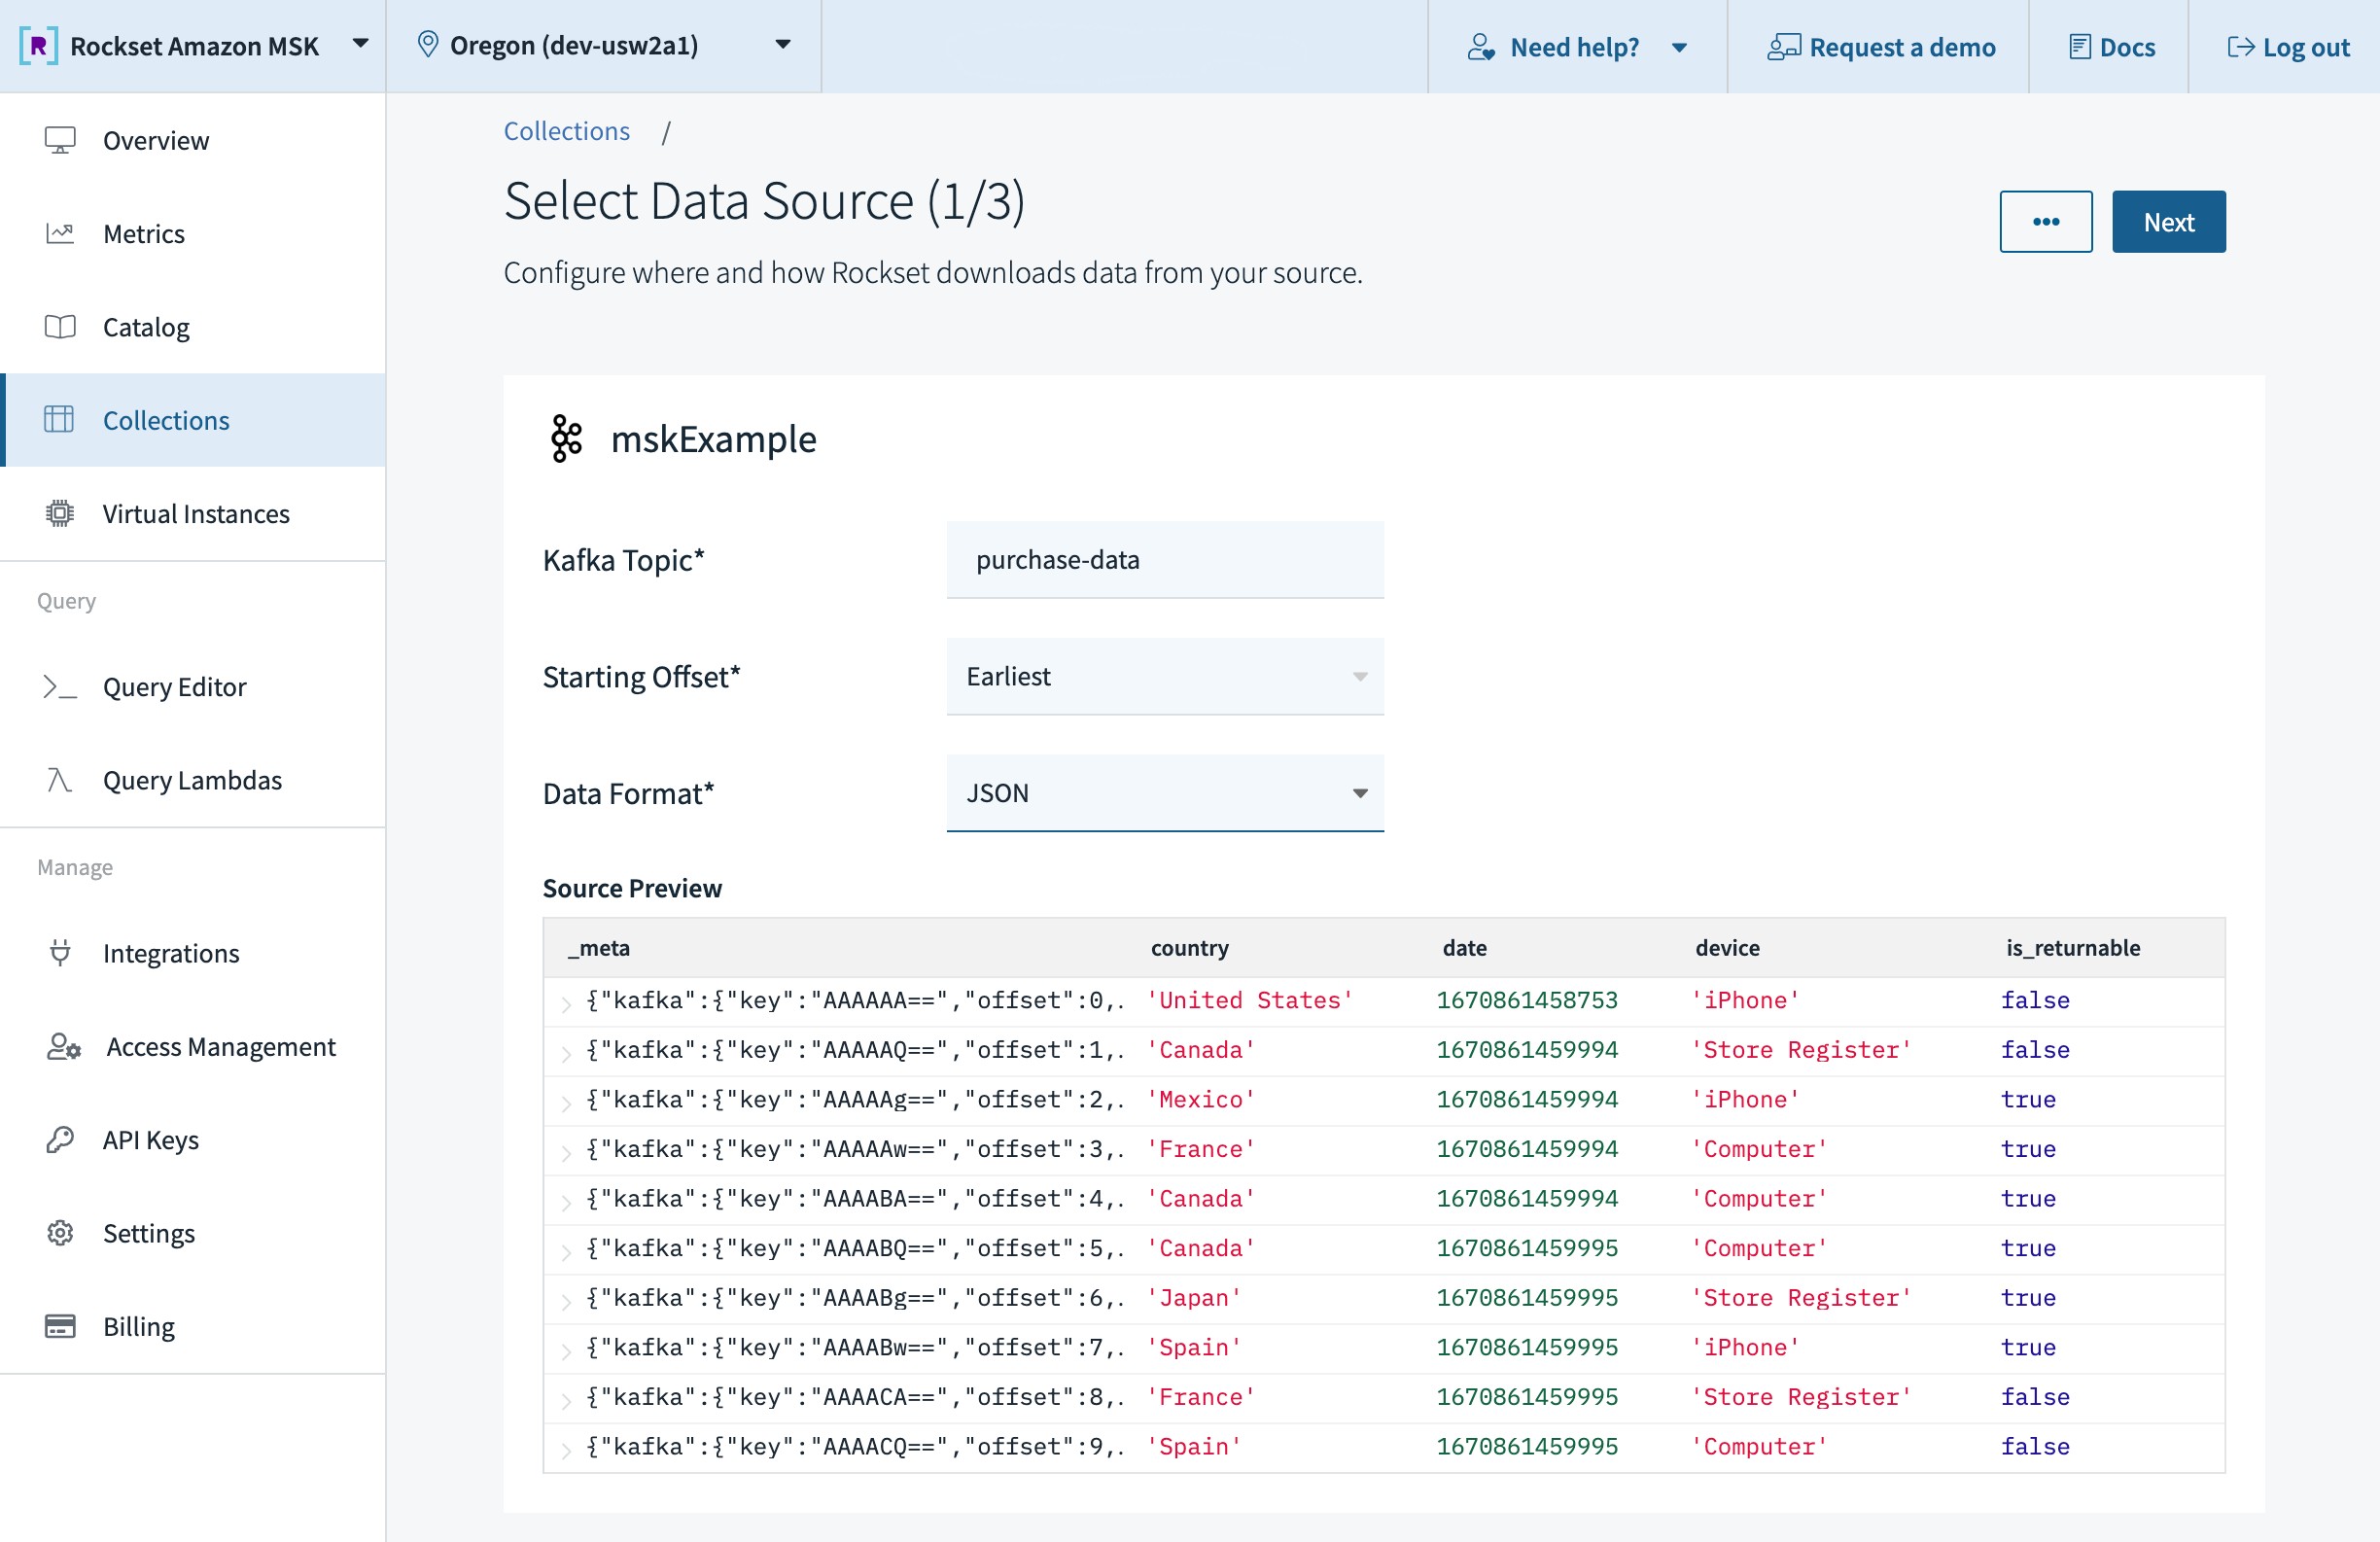This screenshot has height=1542, width=2380.
Task: Open the Data Format JSON dropdown
Action: 1164,793
